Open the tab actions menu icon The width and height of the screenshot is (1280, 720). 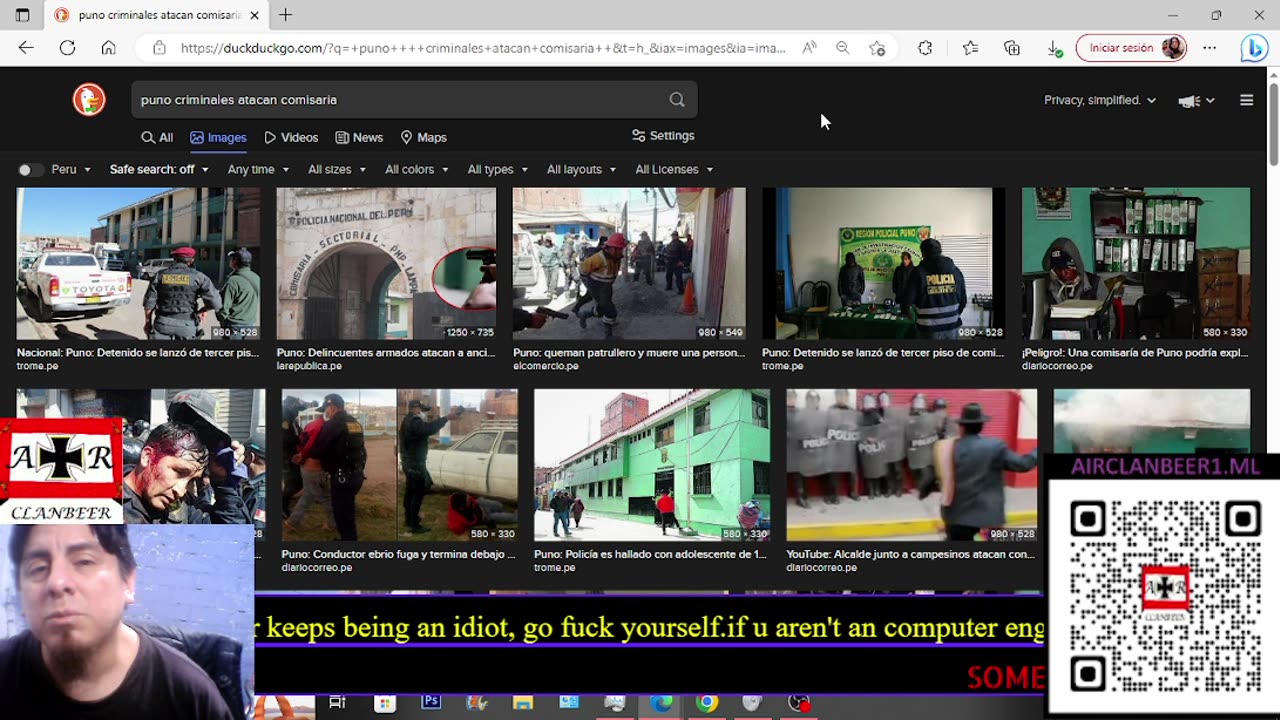point(23,15)
